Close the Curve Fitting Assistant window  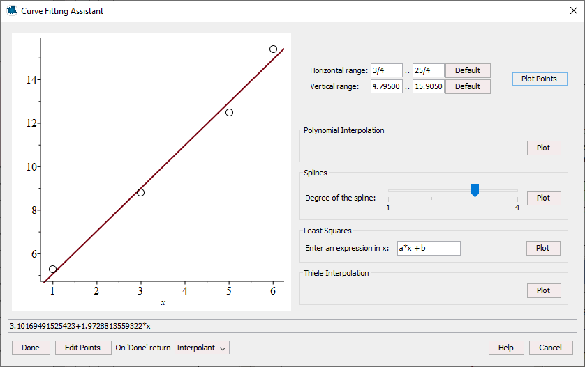573,10
